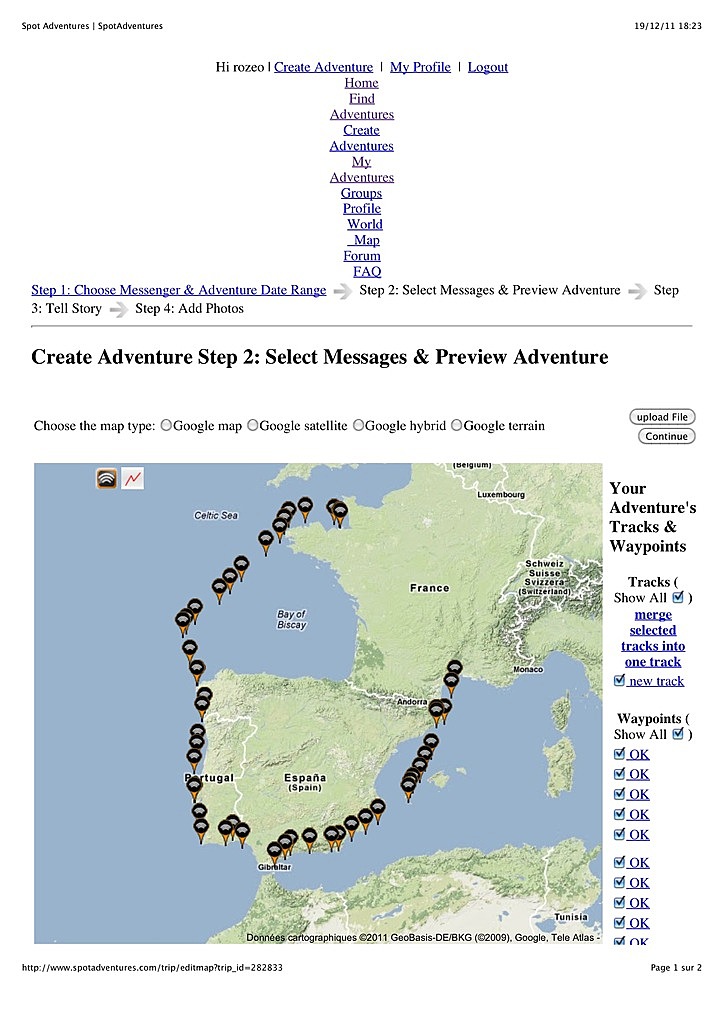The height and width of the screenshot is (1024, 724).
Task: Open the third OK waypoint link
Action: point(639,794)
